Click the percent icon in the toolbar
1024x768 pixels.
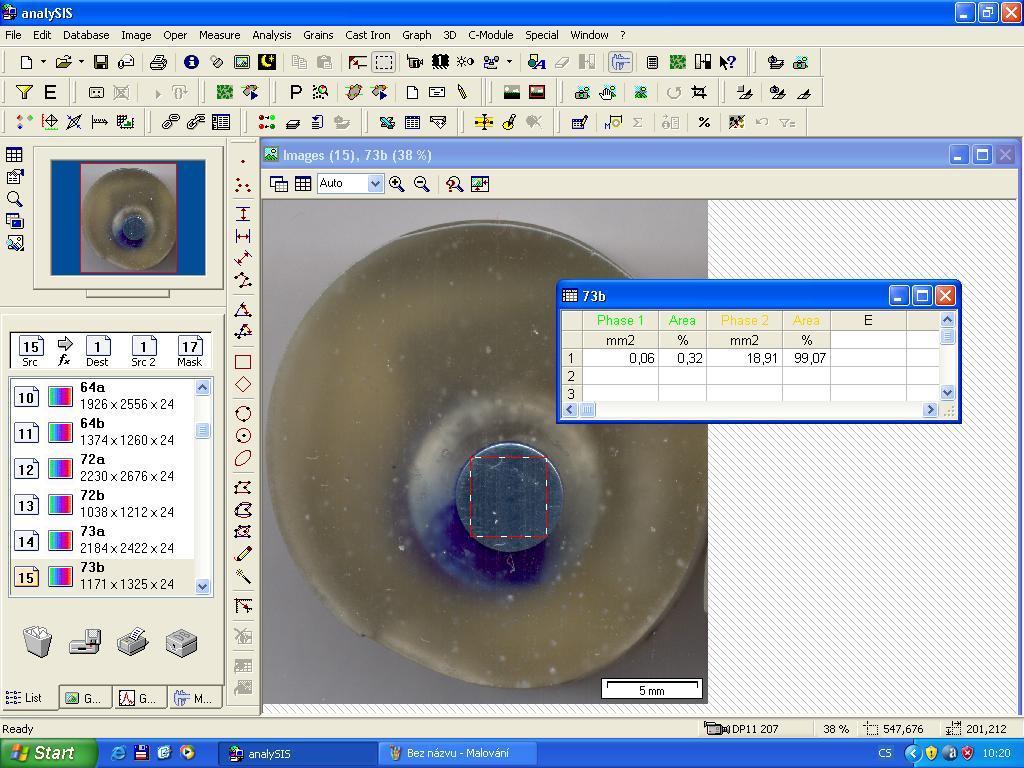pos(704,122)
